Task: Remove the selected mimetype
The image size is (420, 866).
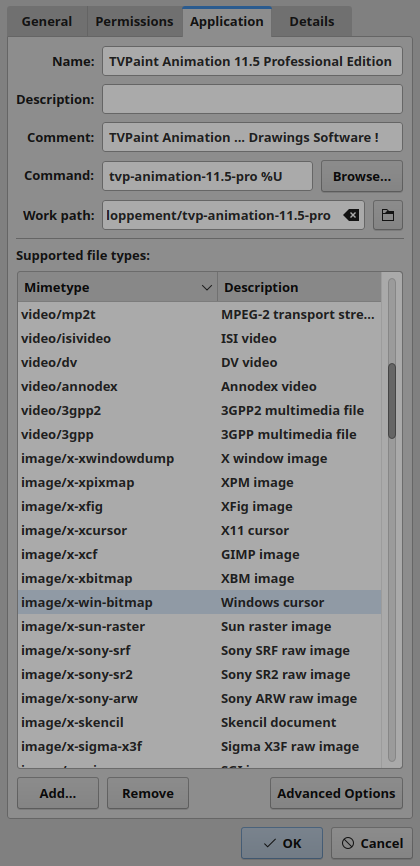Action: click(148, 793)
